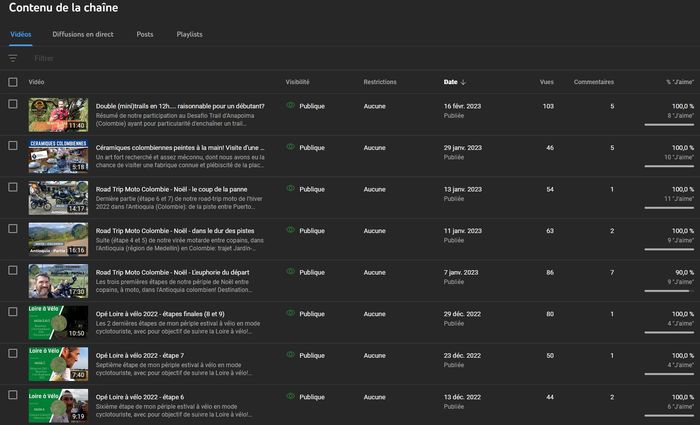Click the eye icon on the l'euphorie du départ row
Image resolution: width=700 pixels, height=425 pixels.
[291, 271]
